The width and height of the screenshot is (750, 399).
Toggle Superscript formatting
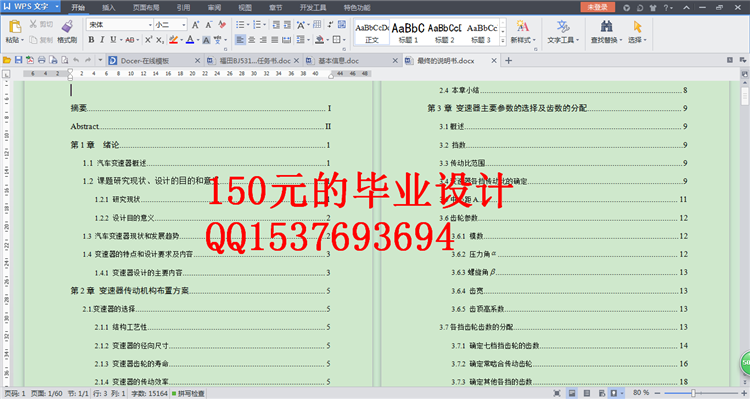pyautogui.click(x=148, y=40)
